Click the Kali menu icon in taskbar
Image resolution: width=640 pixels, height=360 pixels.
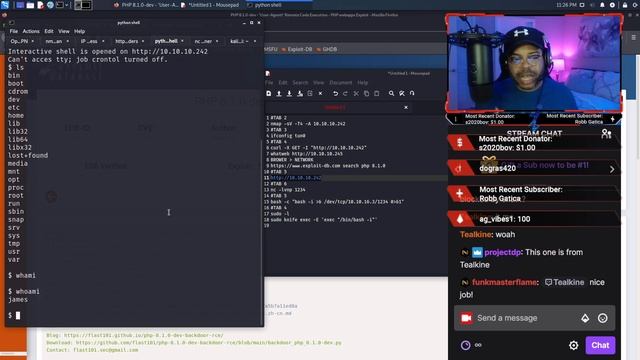(5, 5)
